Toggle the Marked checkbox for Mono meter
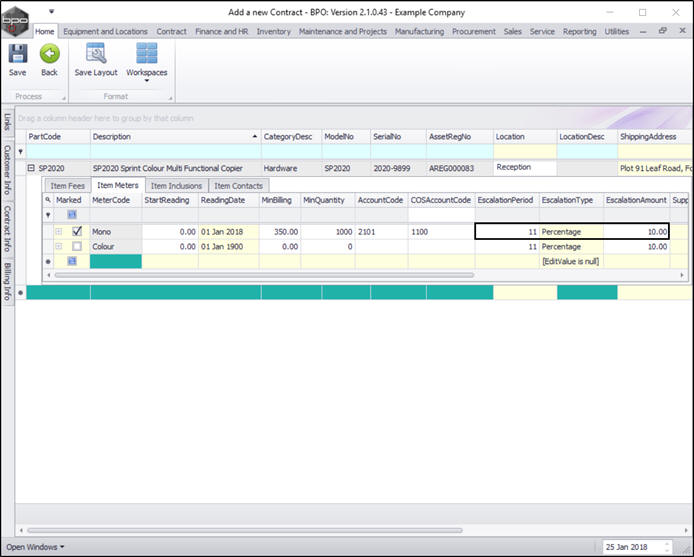 click(77, 231)
